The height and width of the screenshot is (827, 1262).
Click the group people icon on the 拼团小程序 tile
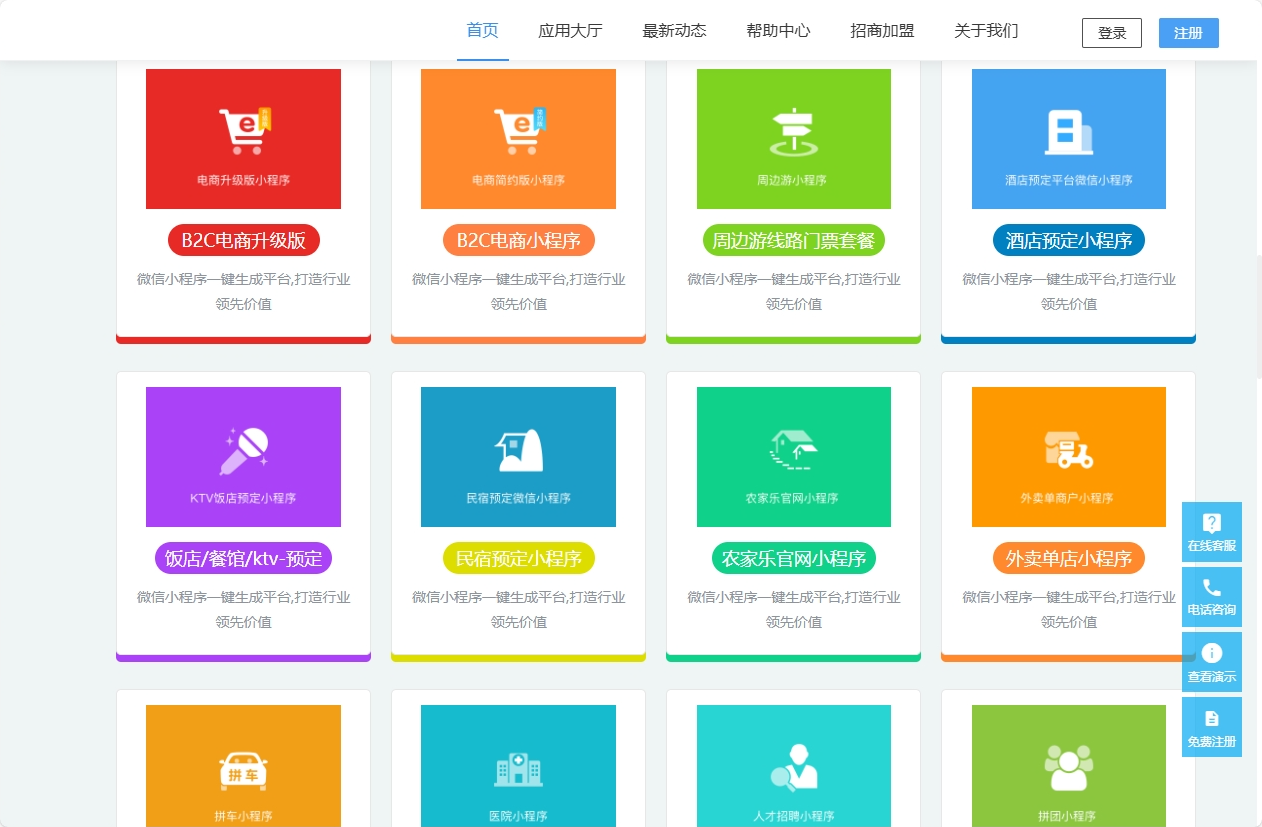[1069, 768]
